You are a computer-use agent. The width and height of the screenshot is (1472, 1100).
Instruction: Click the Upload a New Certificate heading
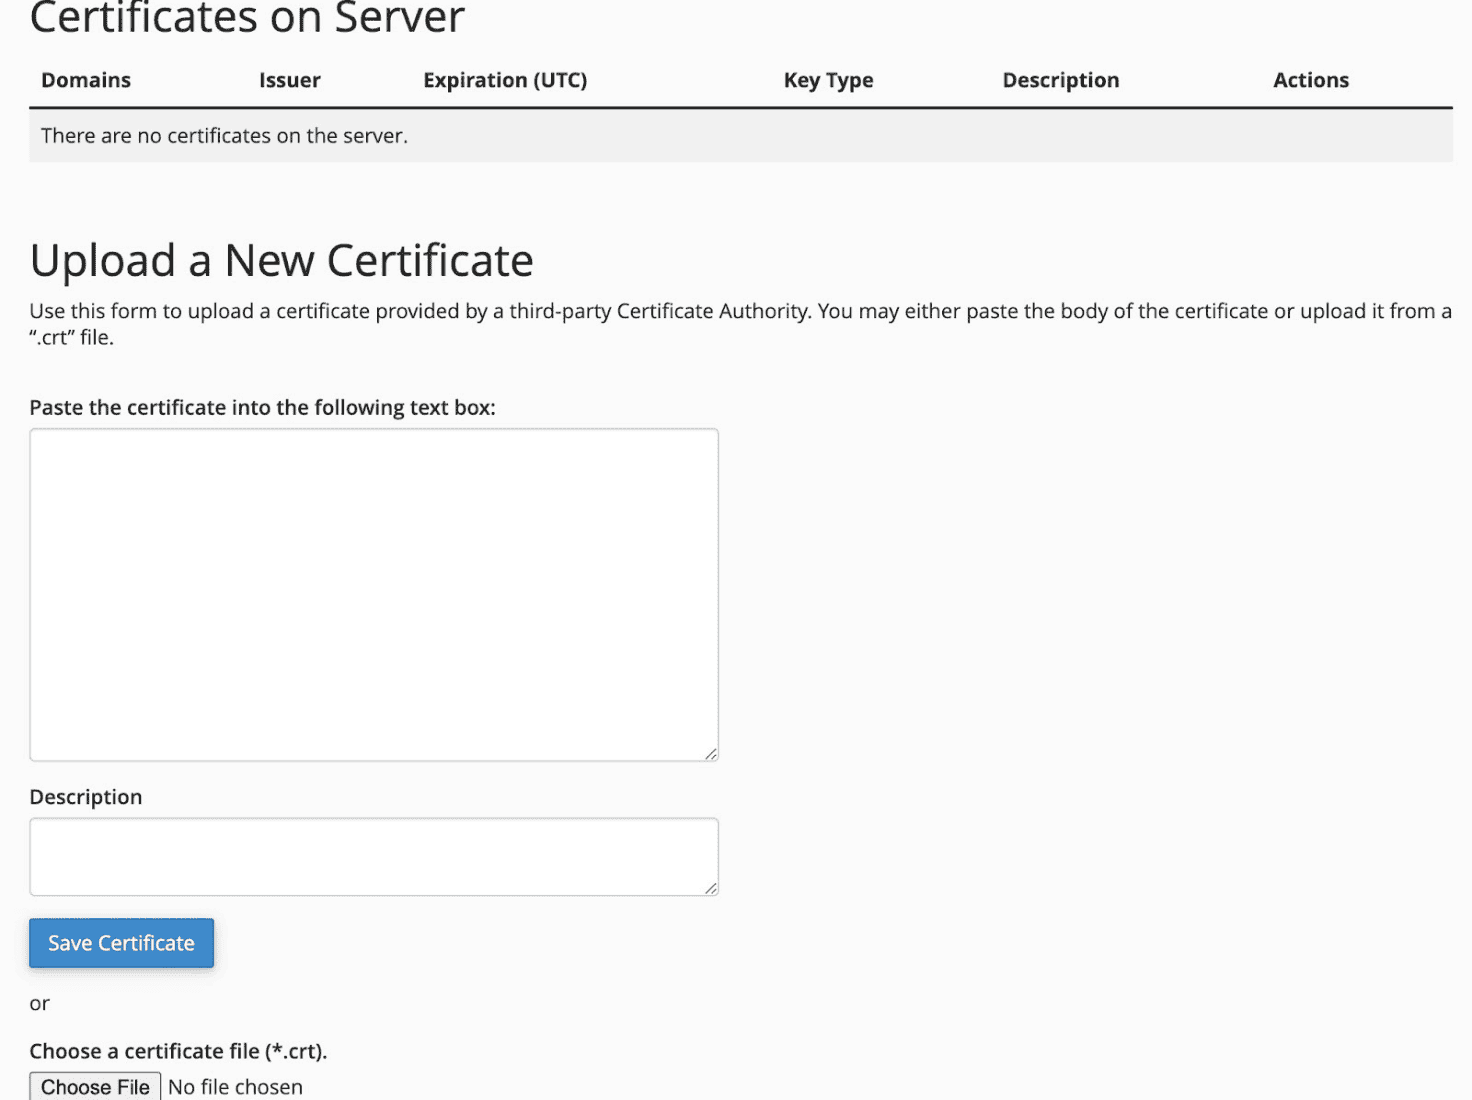282,260
